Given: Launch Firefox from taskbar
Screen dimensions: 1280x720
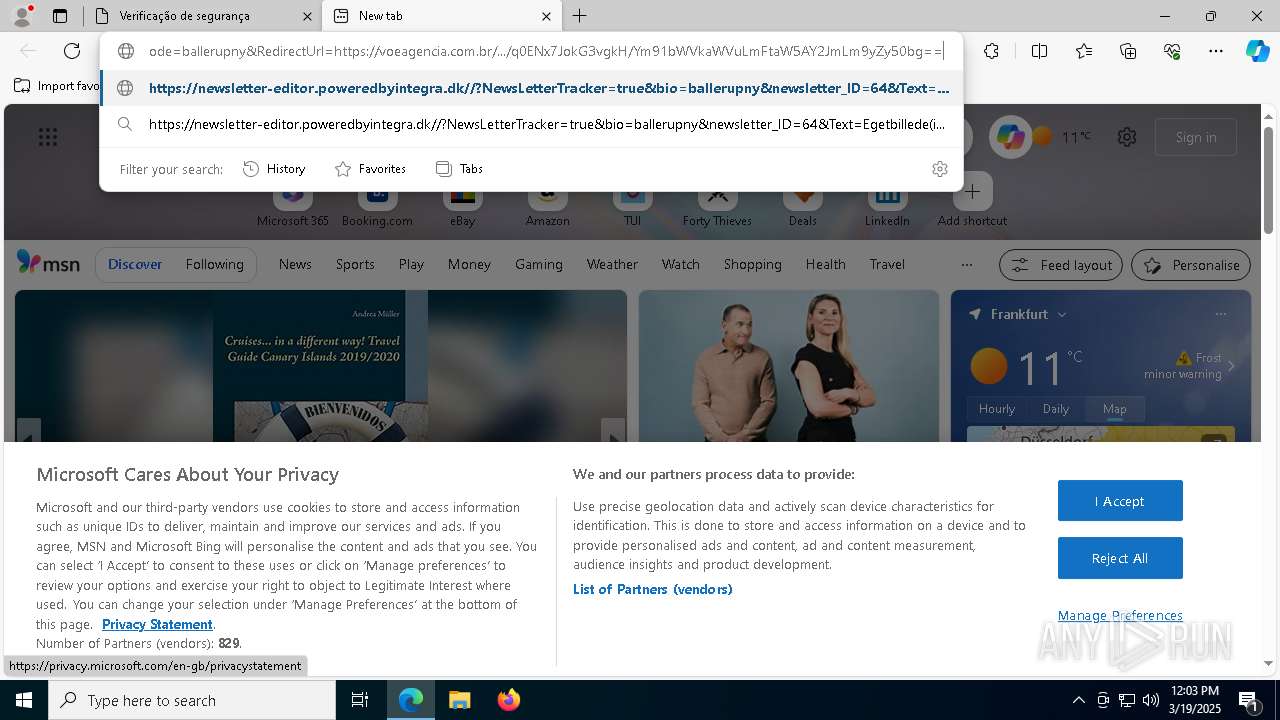Looking at the screenshot, I should coord(508,700).
